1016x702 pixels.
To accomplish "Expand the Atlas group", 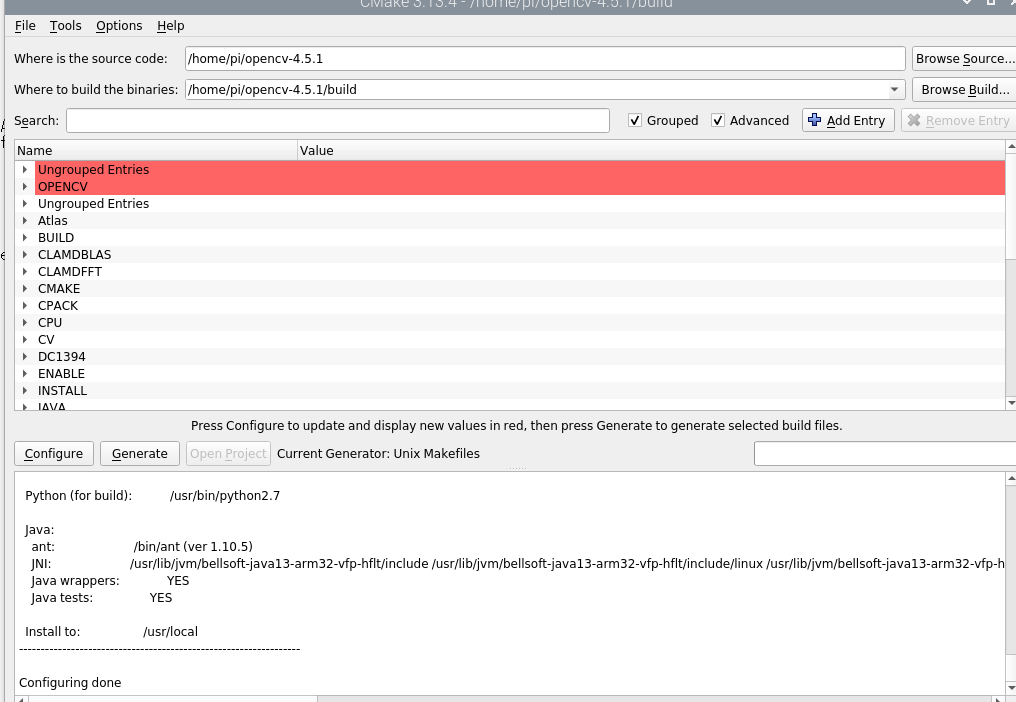I will [25, 220].
